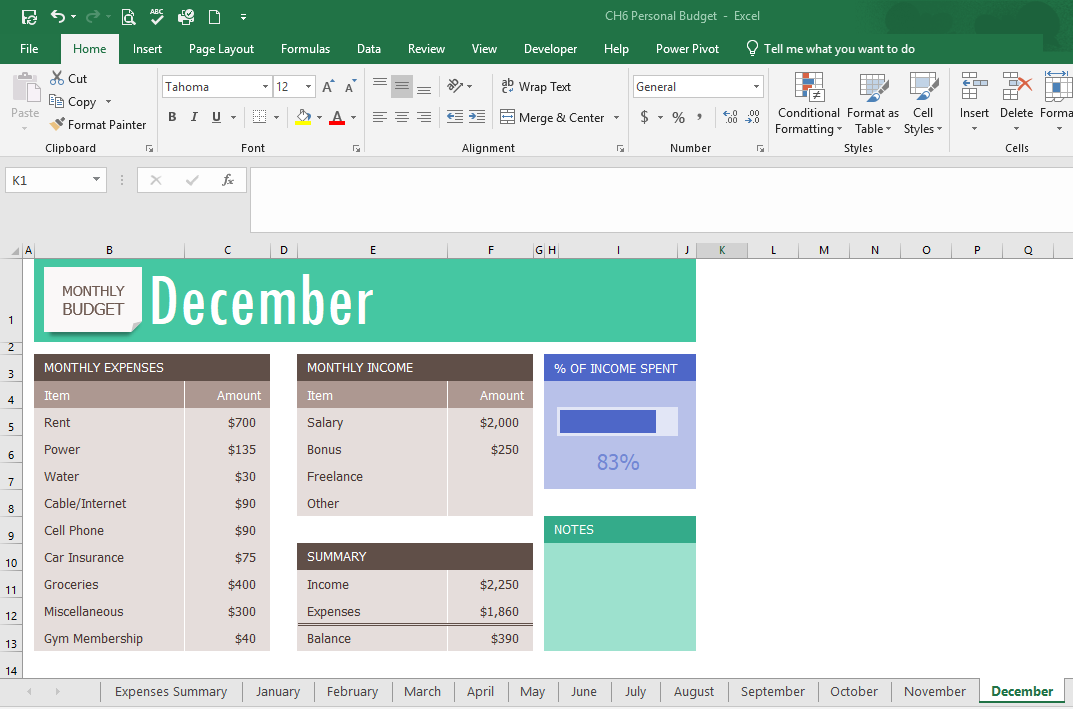
Task: Toggle Italic formatting
Action: pos(194,118)
